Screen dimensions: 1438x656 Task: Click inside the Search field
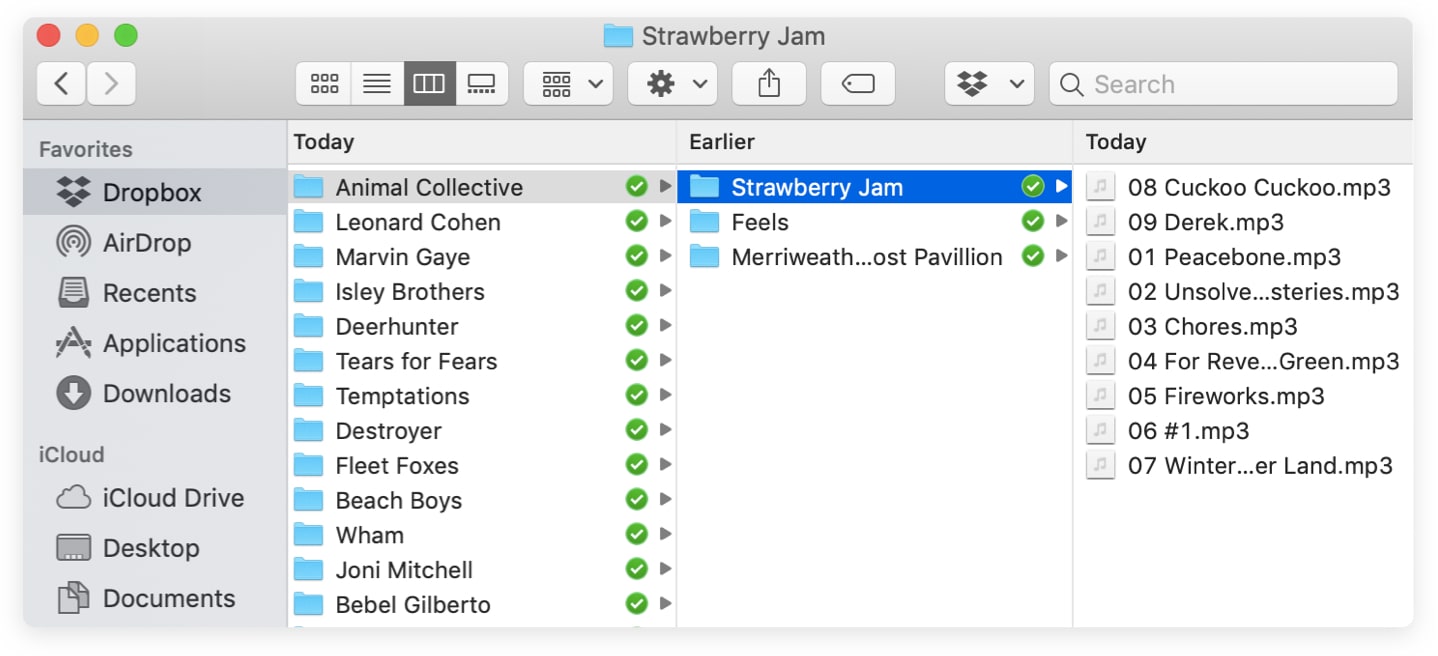click(x=1222, y=84)
